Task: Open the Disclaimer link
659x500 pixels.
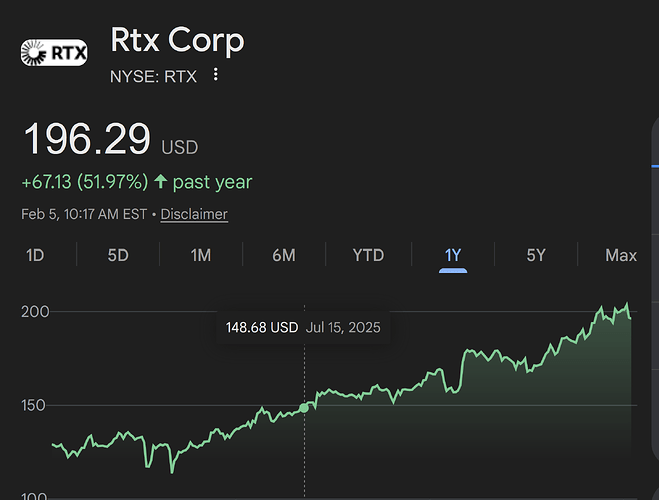Action: pyautogui.click(x=194, y=214)
